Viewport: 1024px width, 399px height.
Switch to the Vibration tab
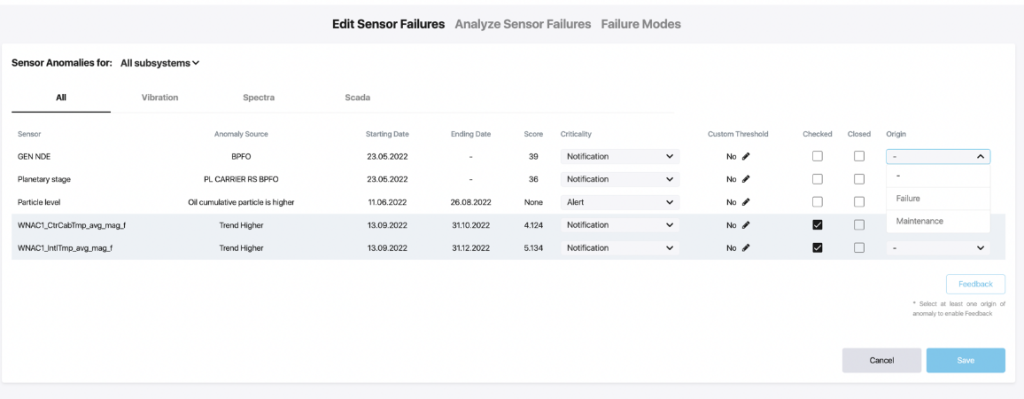pyautogui.click(x=160, y=97)
